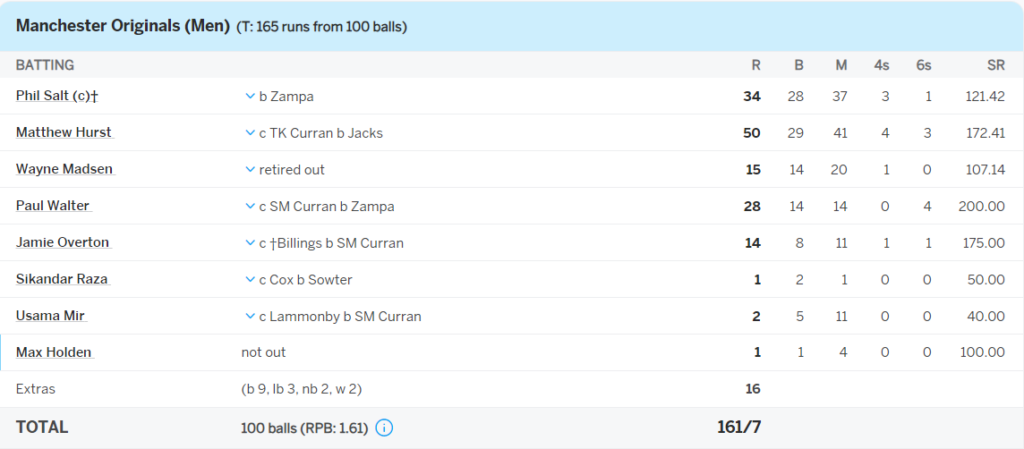Click the info icon beside RPB 1.61
1024x449 pixels.
[384, 427]
